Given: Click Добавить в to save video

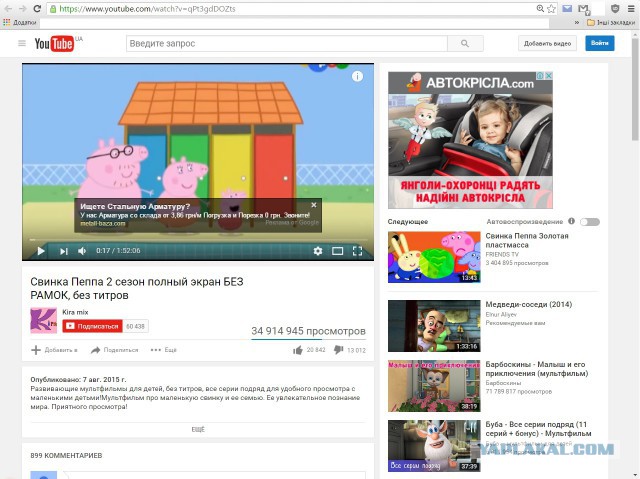Looking at the screenshot, I should [54, 350].
